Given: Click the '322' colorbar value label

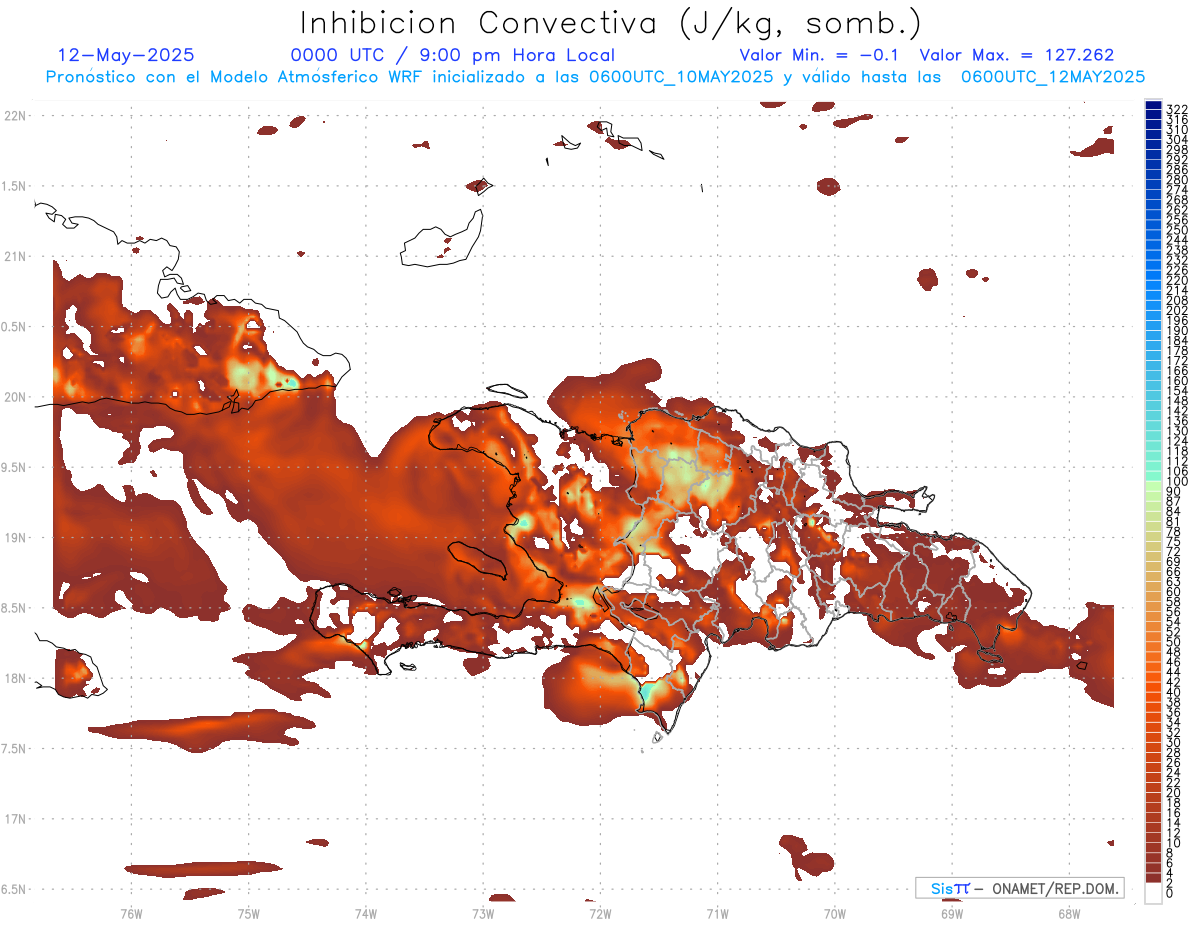Looking at the screenshot, I should [x=1177, y=109].
